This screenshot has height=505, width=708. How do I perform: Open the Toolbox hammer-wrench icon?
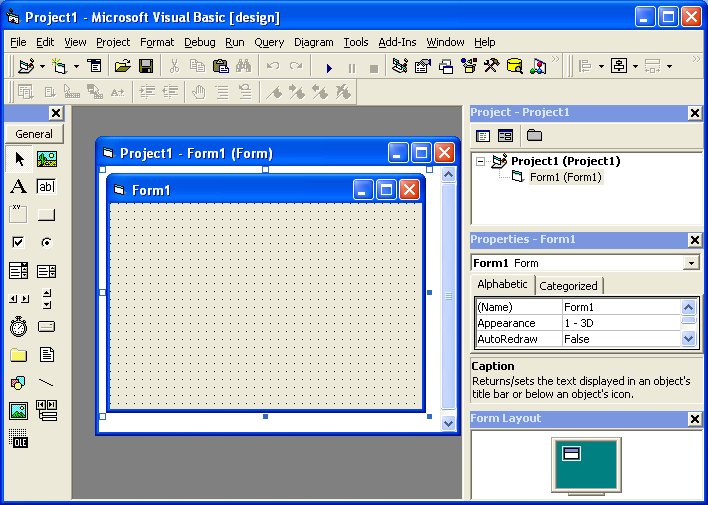click(x=492, y=66)
